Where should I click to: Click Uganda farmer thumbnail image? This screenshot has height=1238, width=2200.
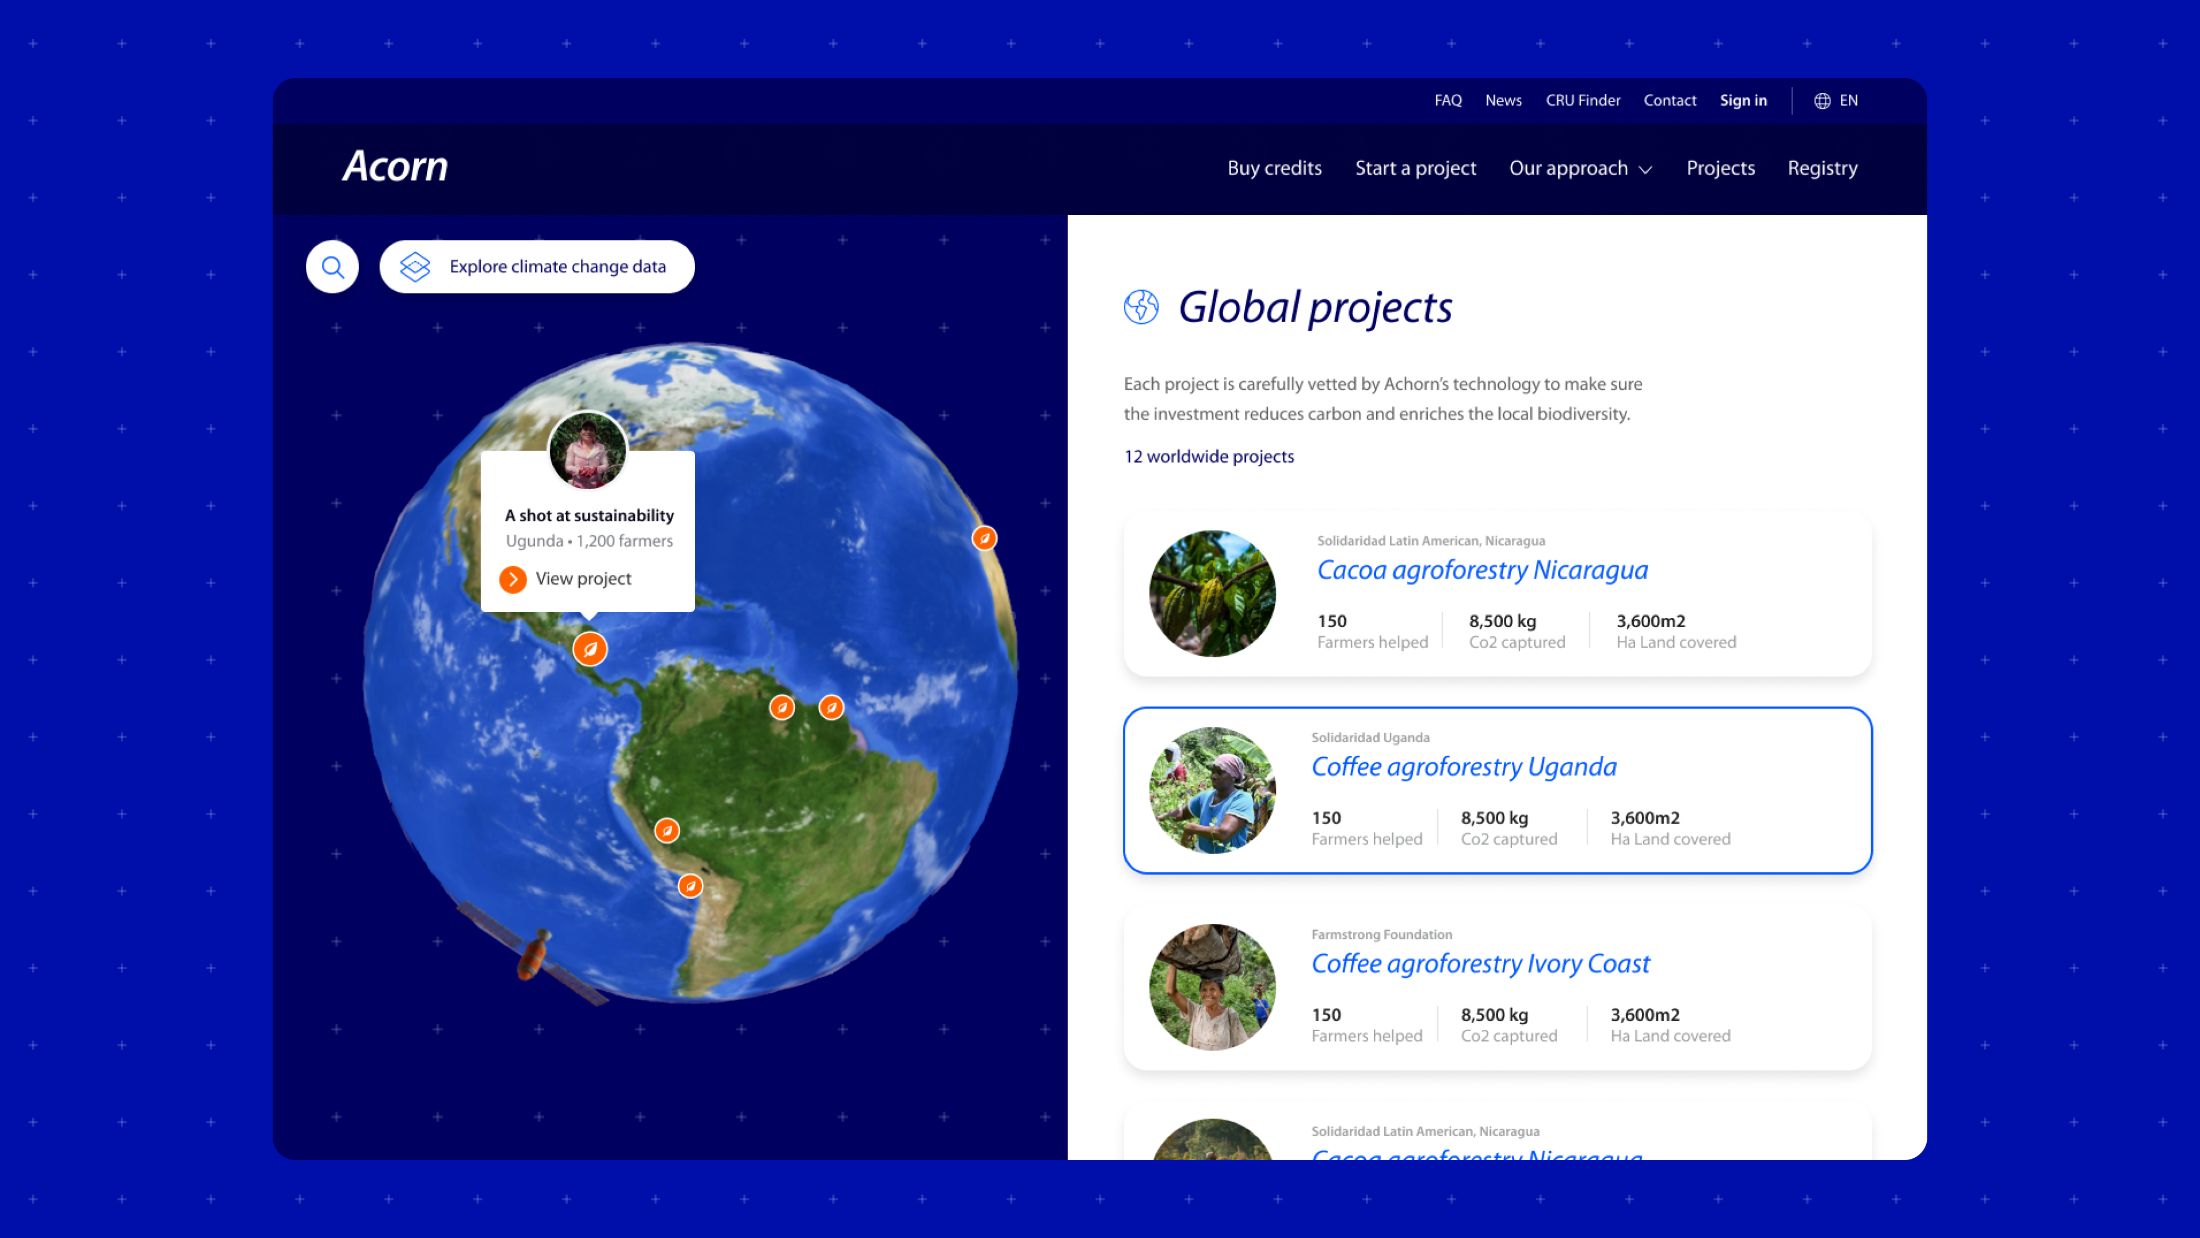(1212, 790)
